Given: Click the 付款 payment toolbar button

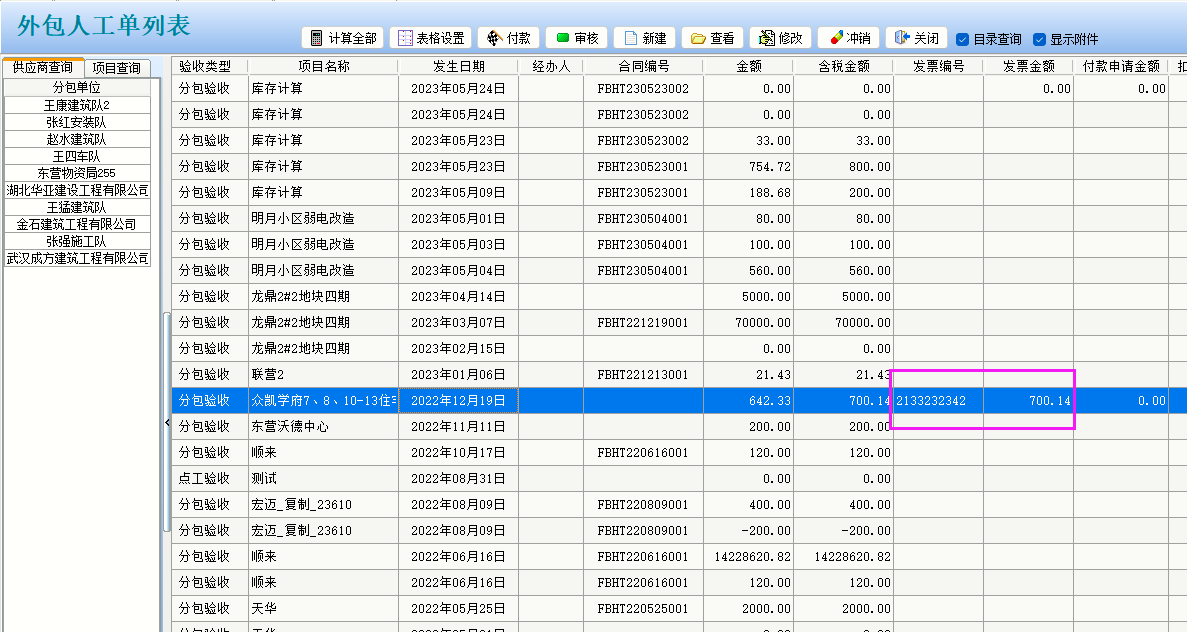Looking at the screenshot, I should point(508,38).
